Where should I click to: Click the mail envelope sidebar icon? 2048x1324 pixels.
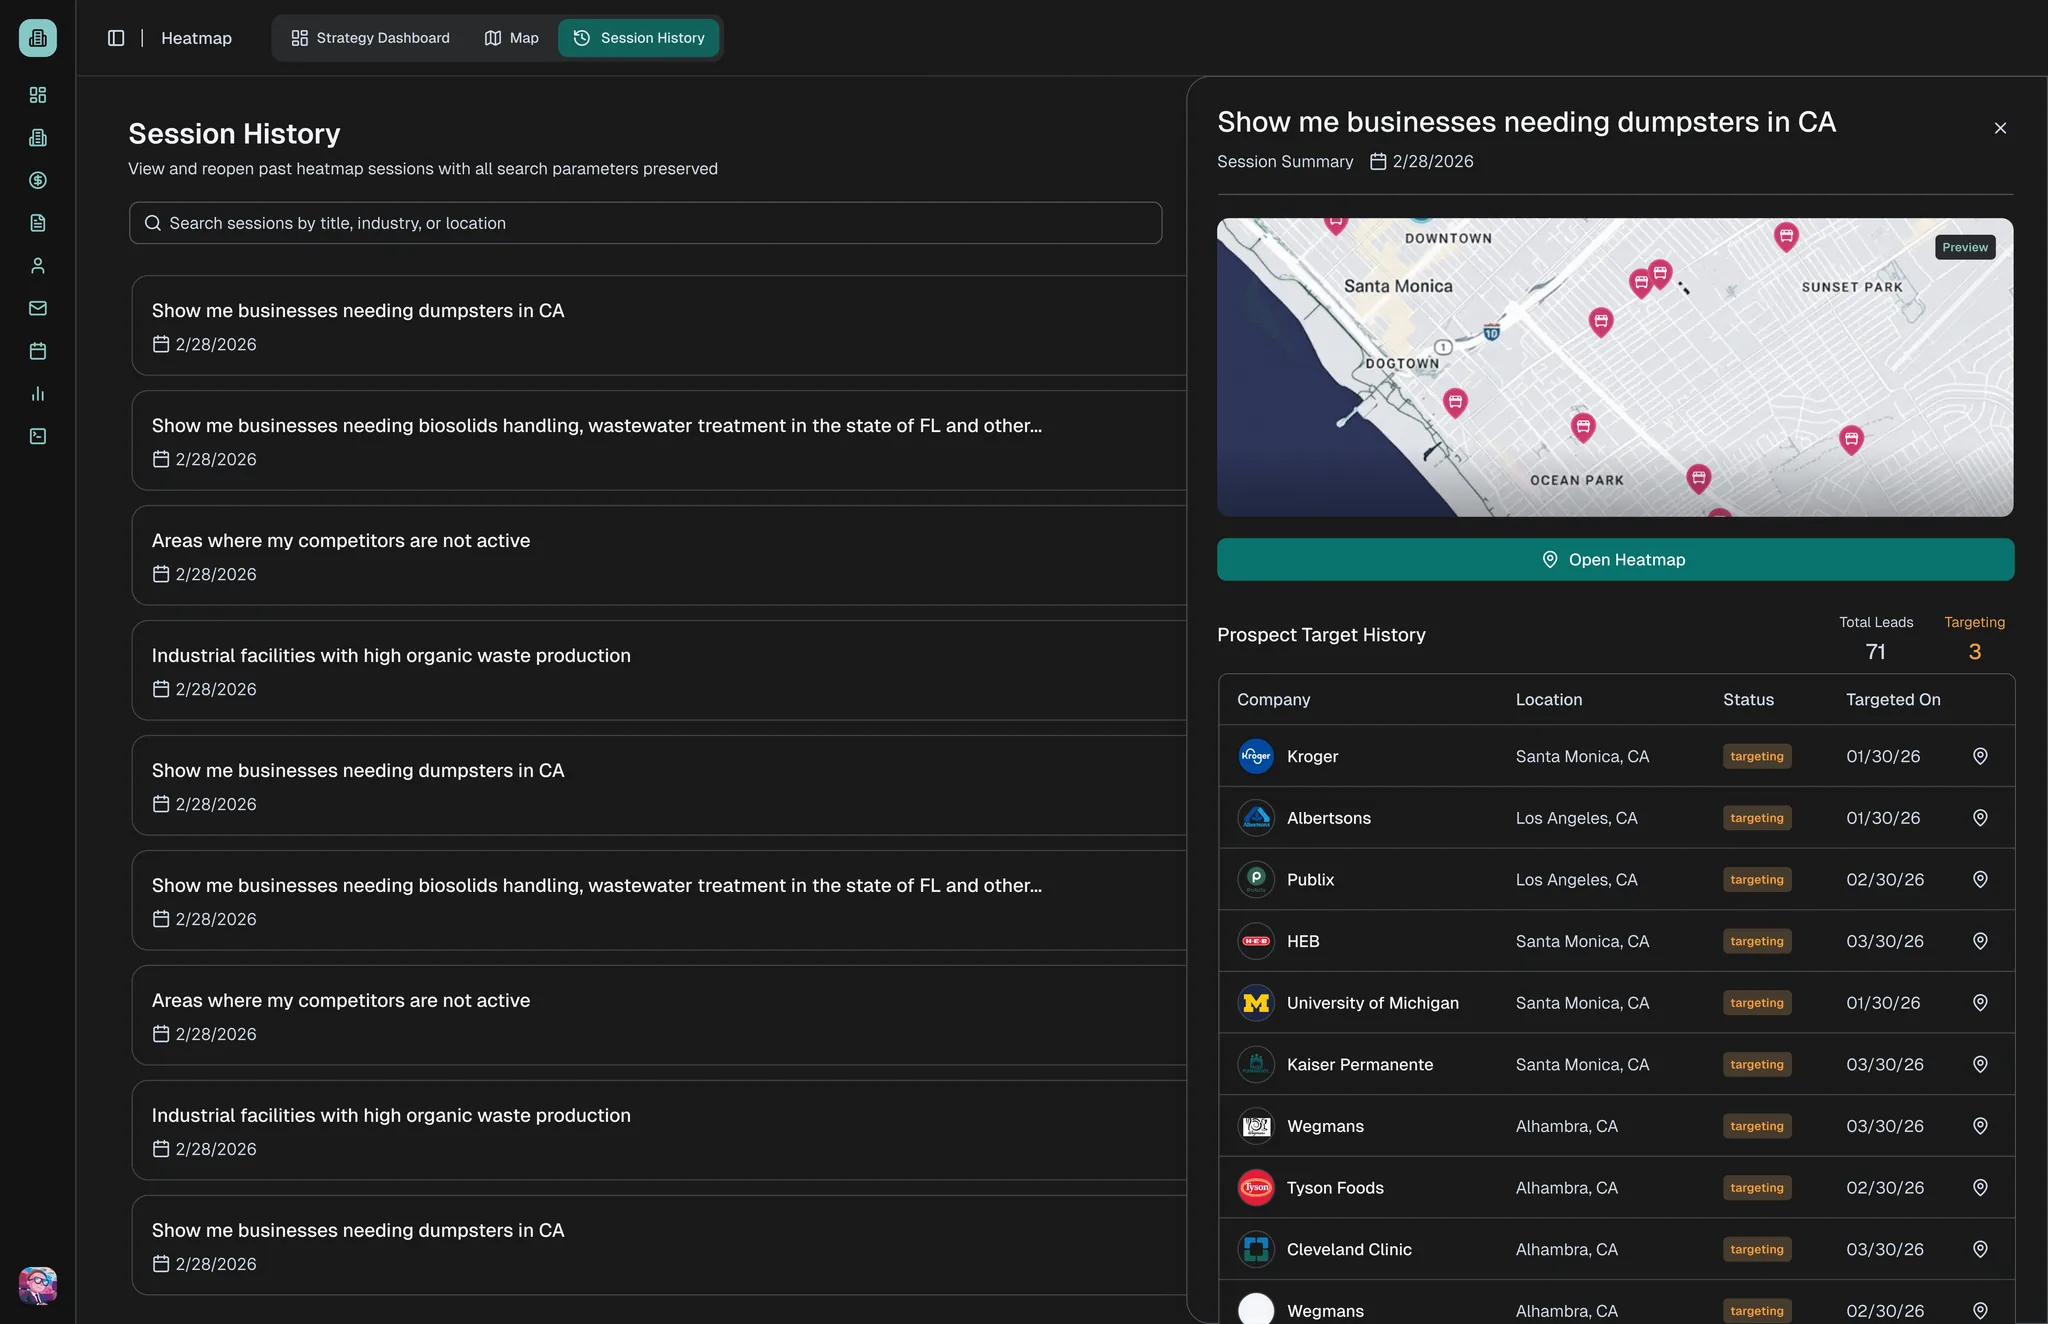(x=38, y=308)
